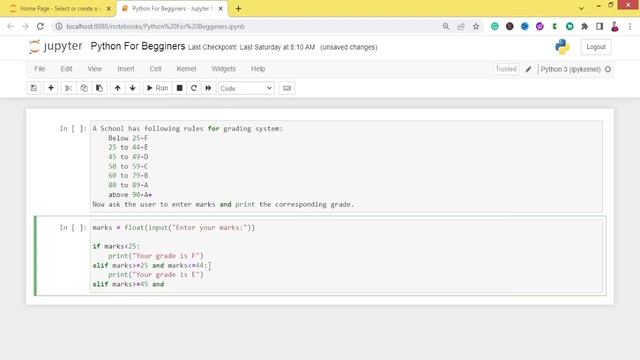Toggle the browser side panel icon
The height and width of the screenshot is (360, 640).
(x=600, y=27)
